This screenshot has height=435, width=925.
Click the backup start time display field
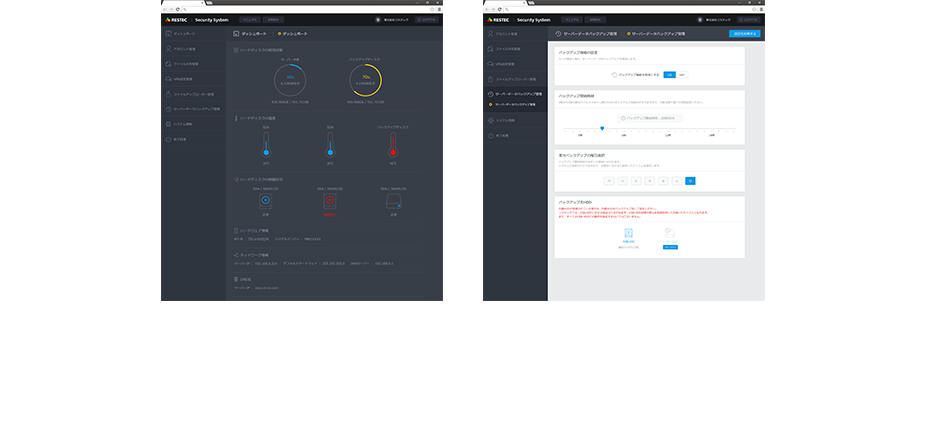(650, 118)
